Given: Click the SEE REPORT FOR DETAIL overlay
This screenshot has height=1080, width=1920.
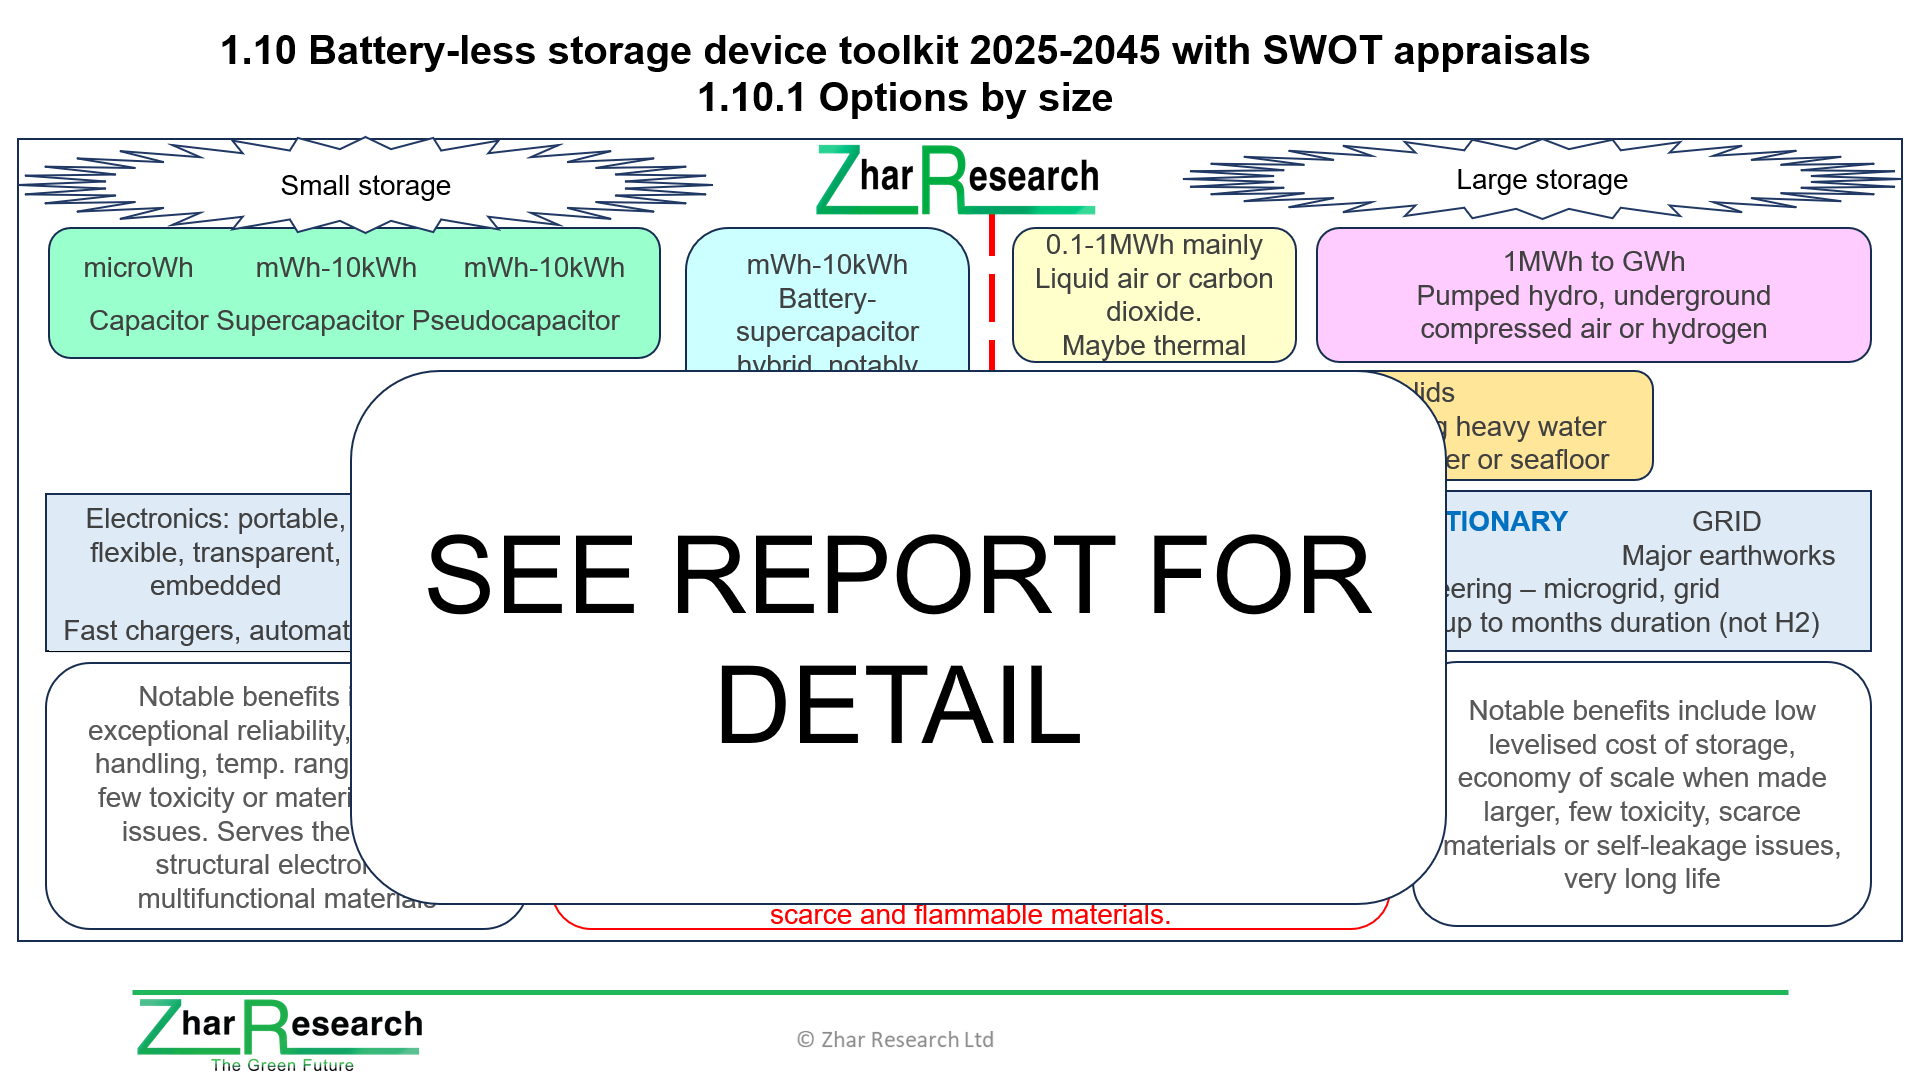Looking at the screenshot, I should (x=897, y=638).
